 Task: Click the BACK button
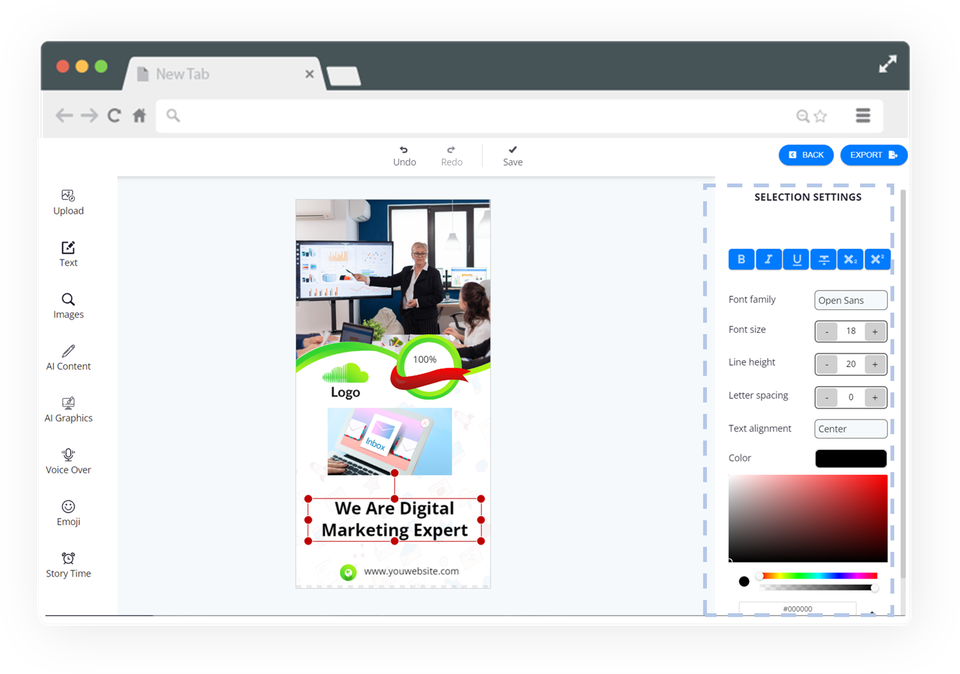pos(806,155)
